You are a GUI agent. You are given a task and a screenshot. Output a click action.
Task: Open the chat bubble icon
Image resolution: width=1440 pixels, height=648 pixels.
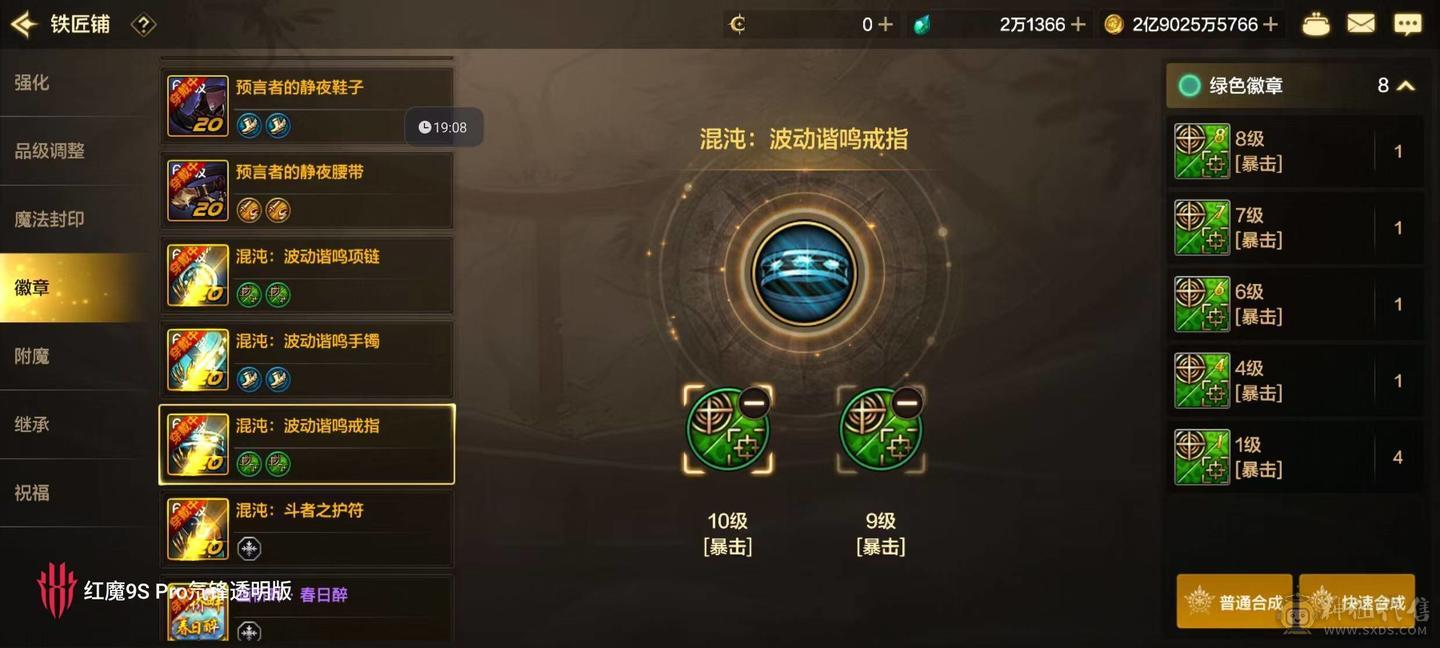click(1408, 24)
